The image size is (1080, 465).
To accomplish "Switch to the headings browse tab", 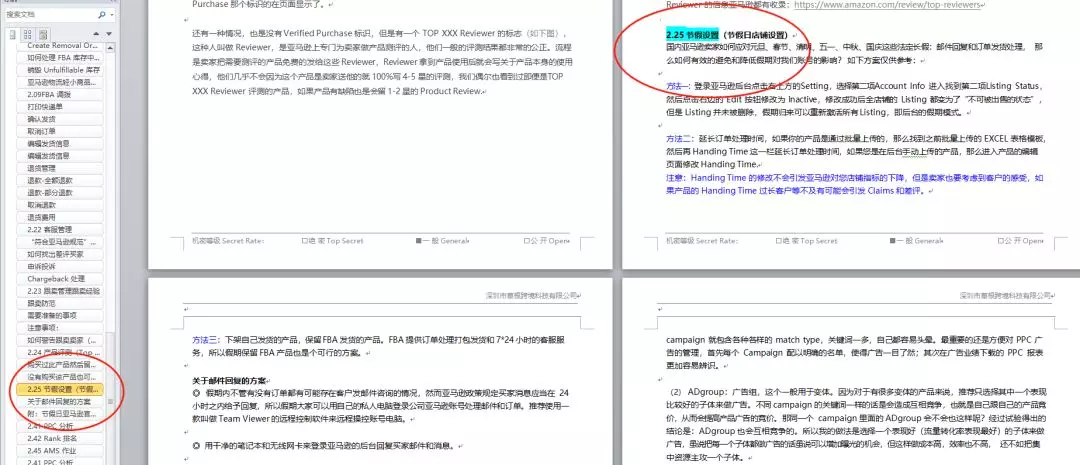I will tap(12, 34).
